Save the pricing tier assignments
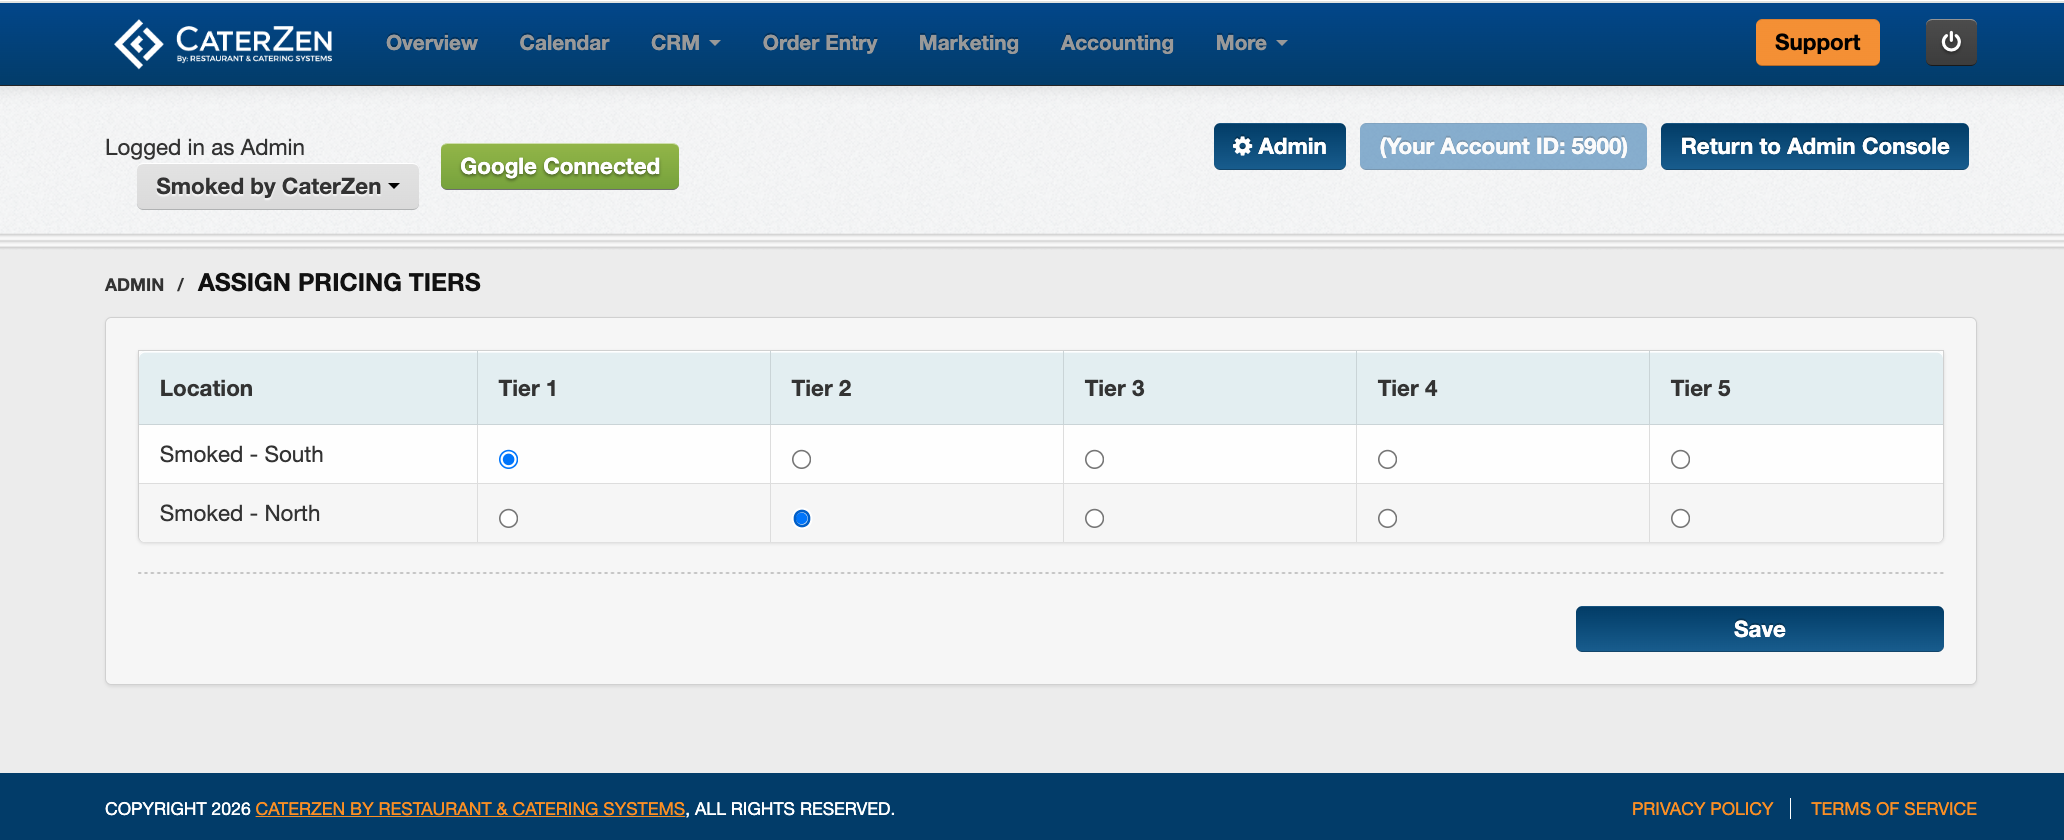 (x=1760, y=629)
